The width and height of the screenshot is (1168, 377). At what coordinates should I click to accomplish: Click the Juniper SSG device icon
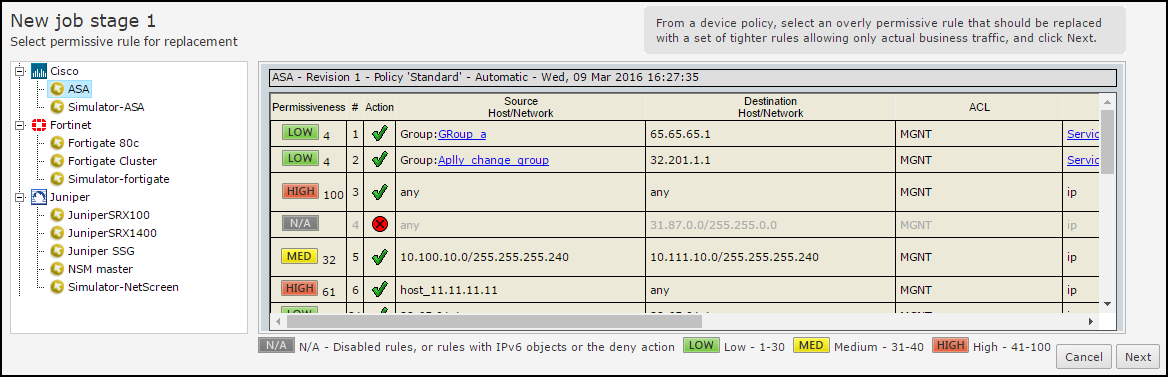point(57,251)
